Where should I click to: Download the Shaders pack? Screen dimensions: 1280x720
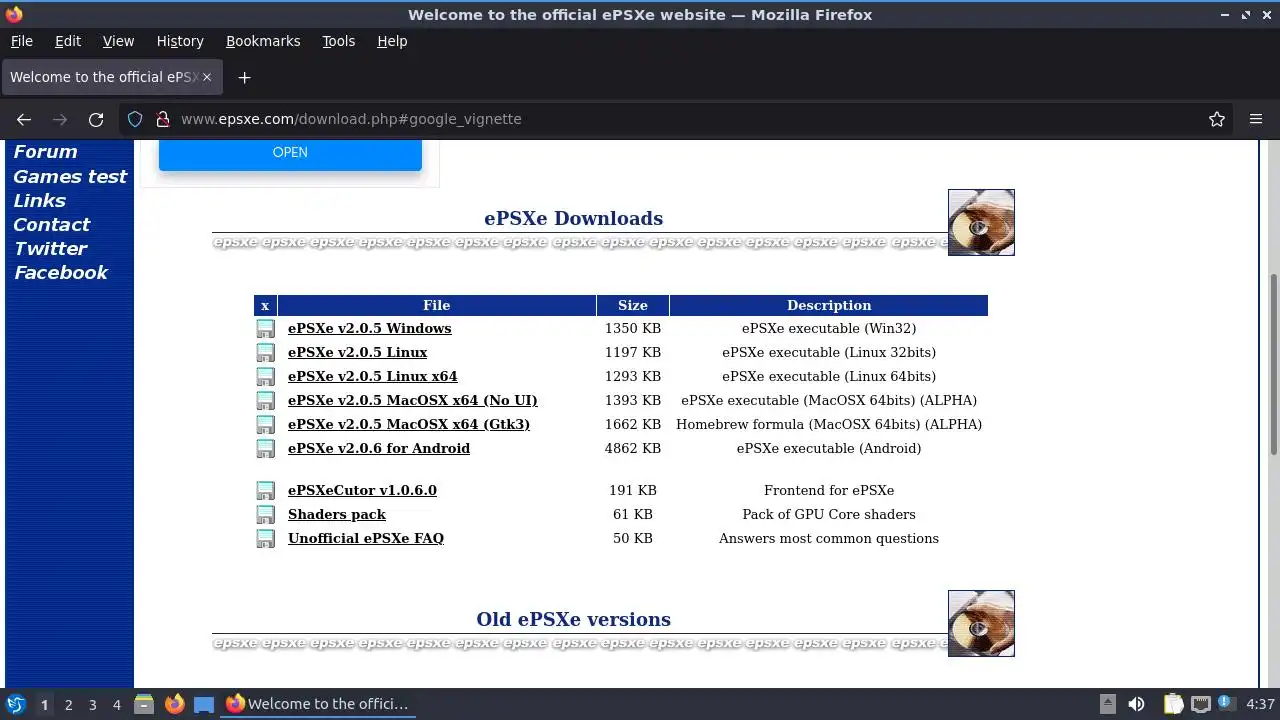click(336, 514)
